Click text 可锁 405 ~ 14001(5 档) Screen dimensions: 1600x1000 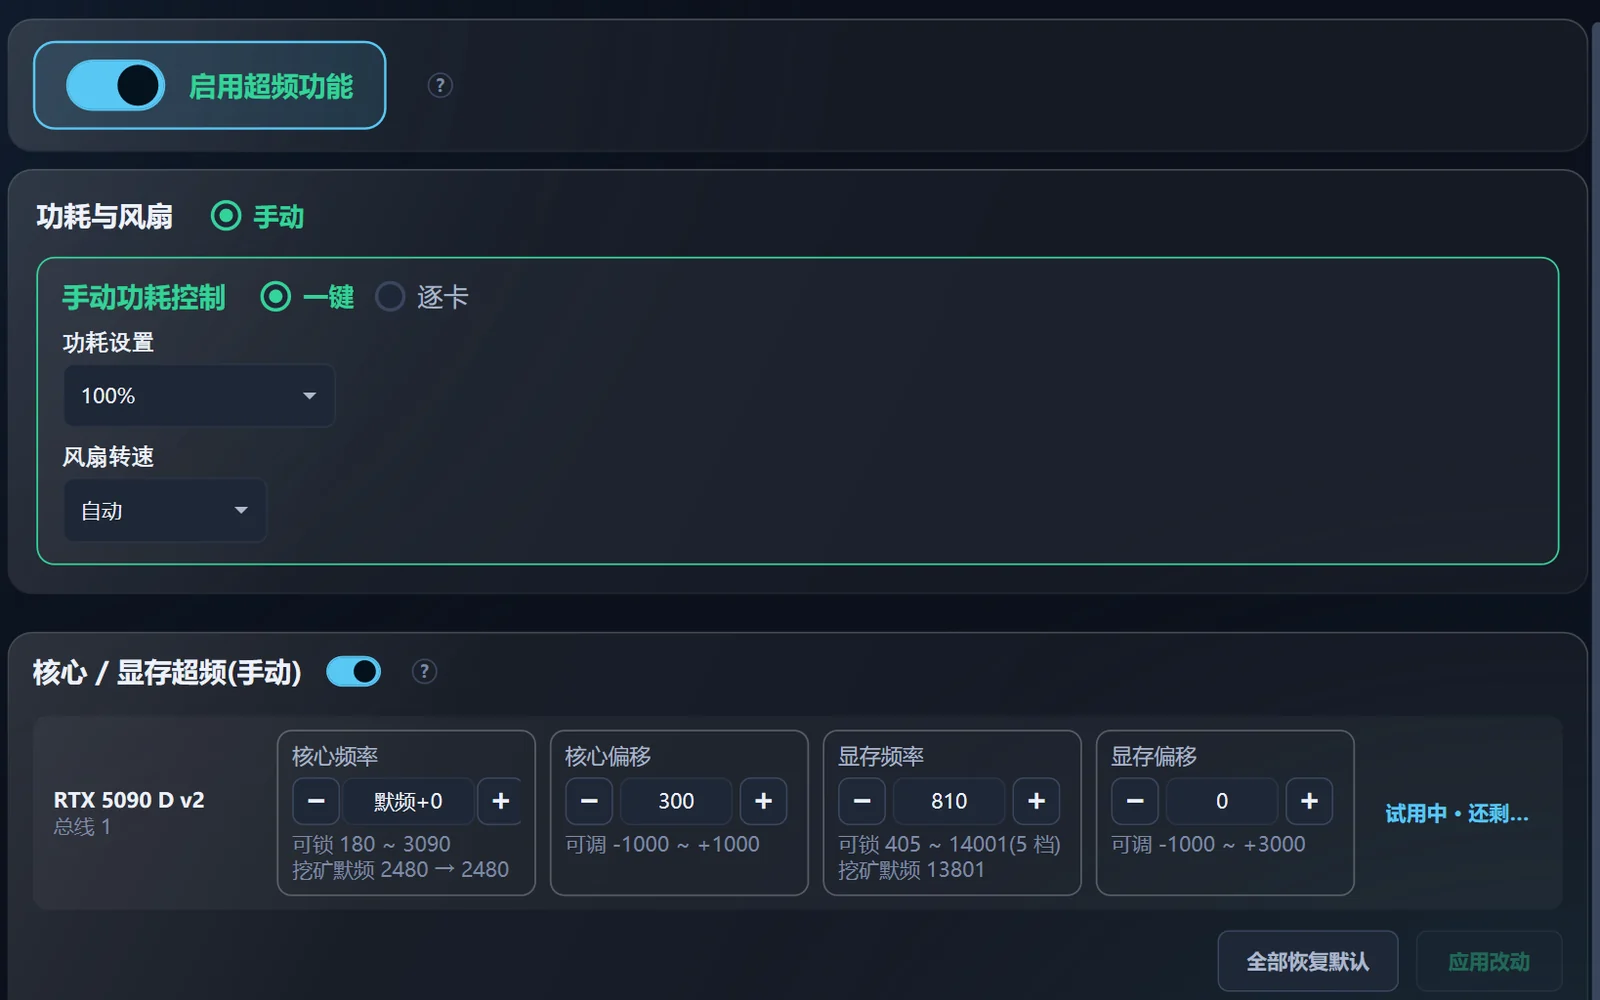coord(949,844)
